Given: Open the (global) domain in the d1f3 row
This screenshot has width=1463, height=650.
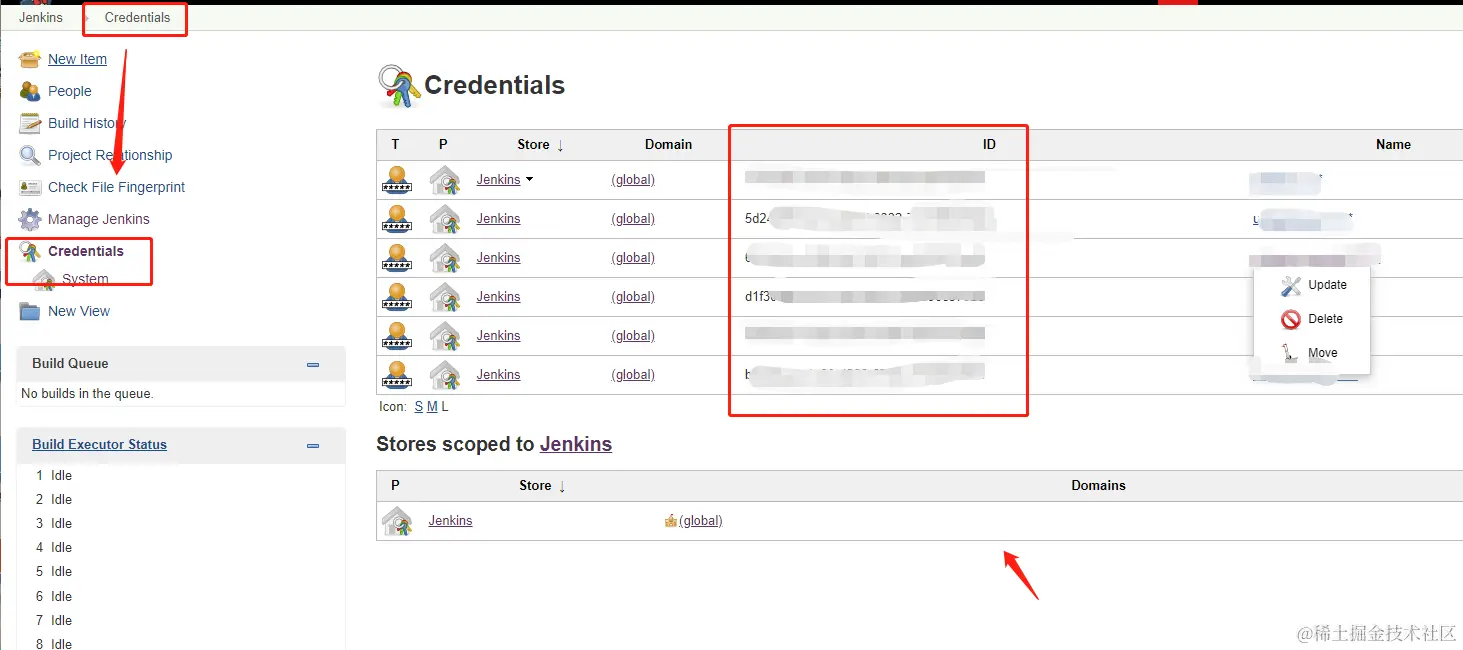Looking at the screenshot, I should pos(633,297).
